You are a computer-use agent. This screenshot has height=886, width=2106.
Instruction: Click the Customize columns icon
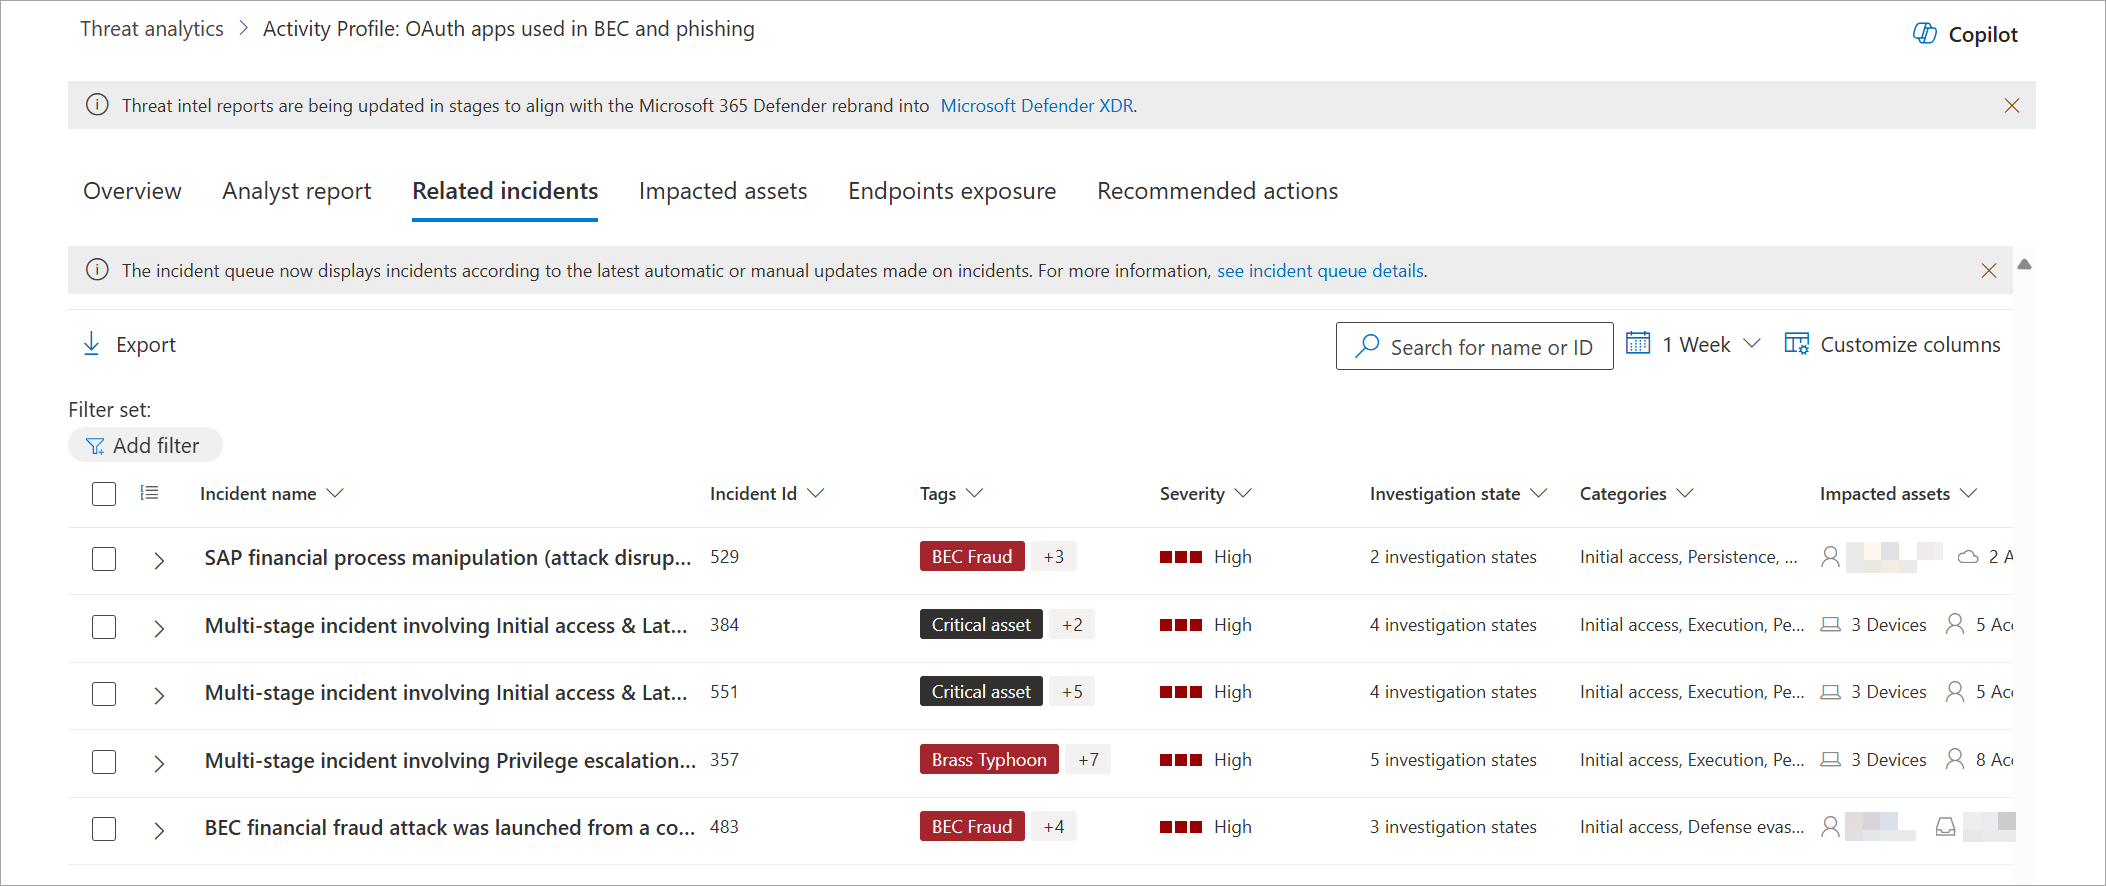point(1796,345)
